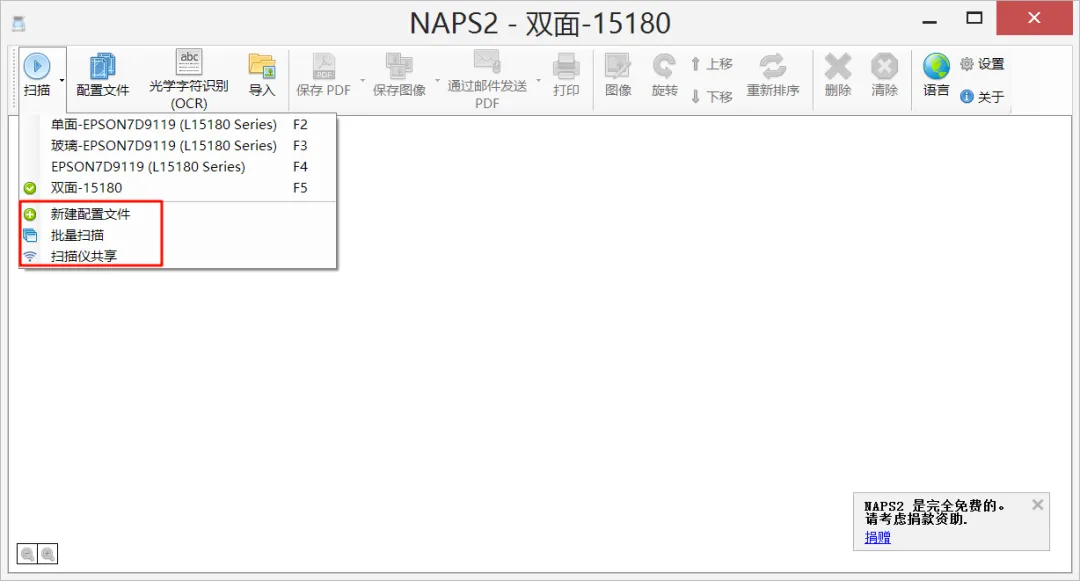Select profile 玻璃-EPSON7D9119 (F3)
This screenshot has height=581, width=1080.
pyautogui.click(x=178, y=146)
